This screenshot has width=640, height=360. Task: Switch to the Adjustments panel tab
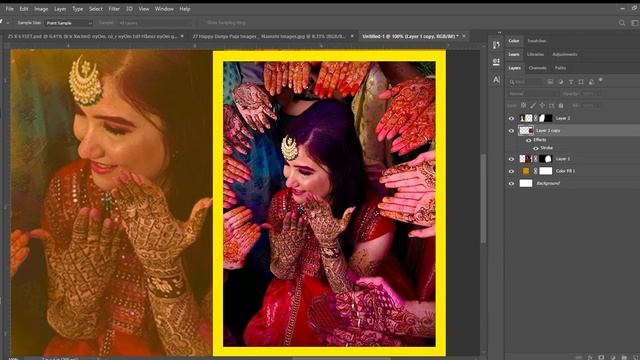(564, 54)
